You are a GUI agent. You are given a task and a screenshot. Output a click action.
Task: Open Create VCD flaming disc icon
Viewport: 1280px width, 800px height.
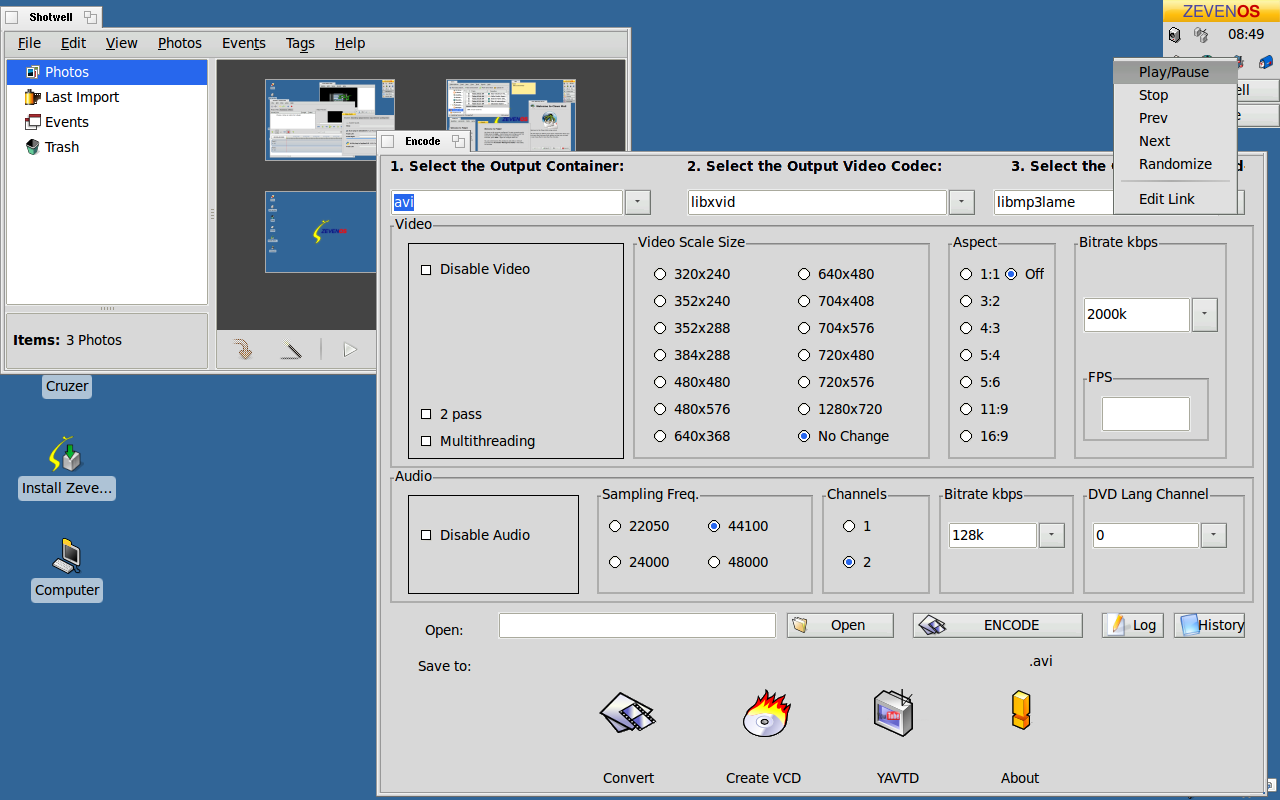pyautogui.click(x=765, y=714)
